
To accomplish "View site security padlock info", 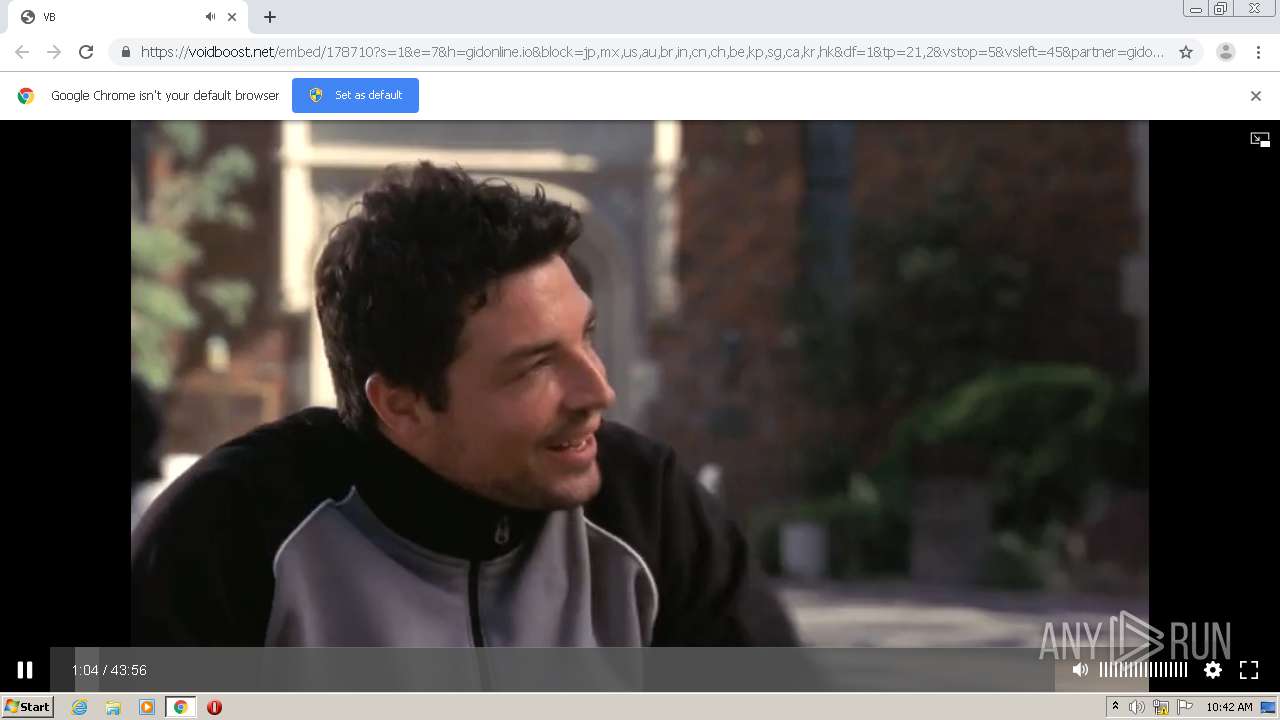I will (126, 52).
